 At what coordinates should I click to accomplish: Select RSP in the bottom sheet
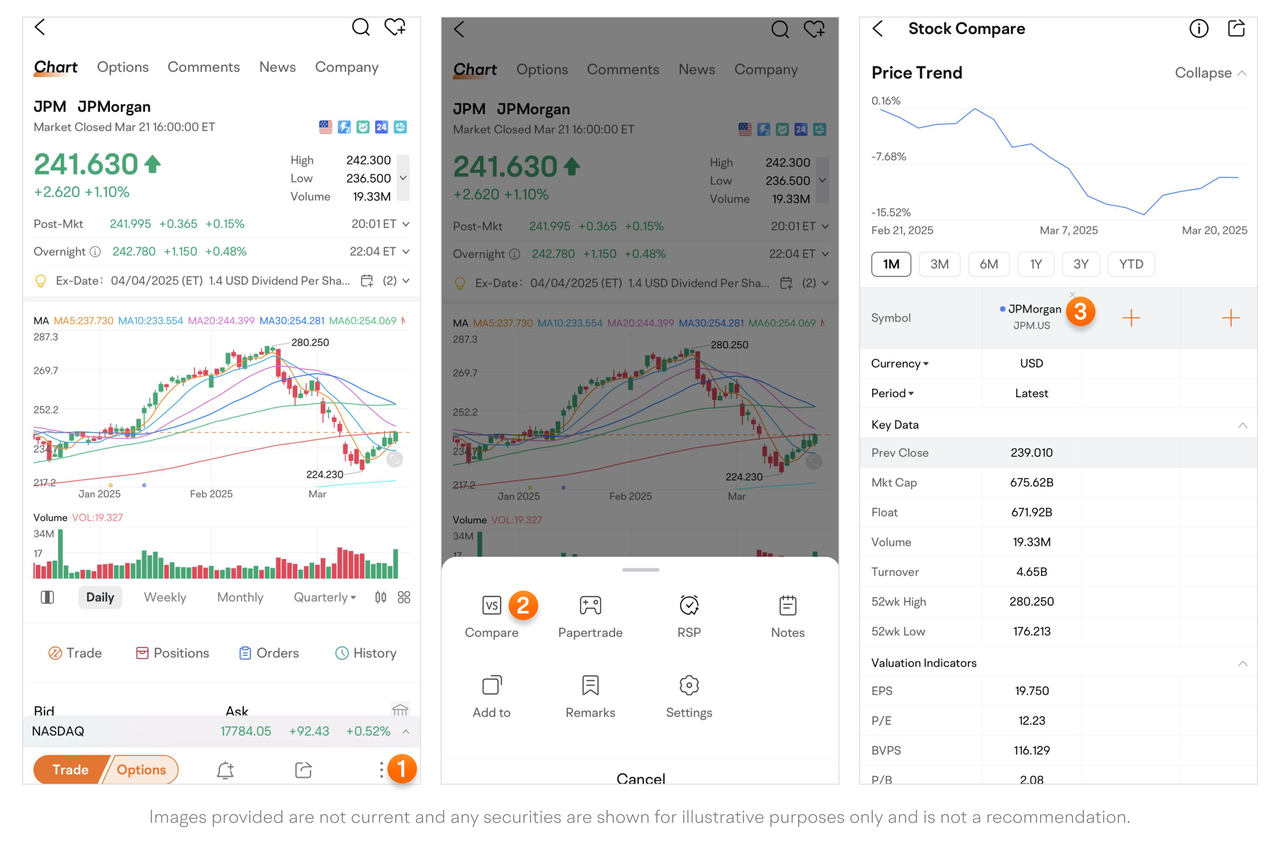click(x=689, y=617)
